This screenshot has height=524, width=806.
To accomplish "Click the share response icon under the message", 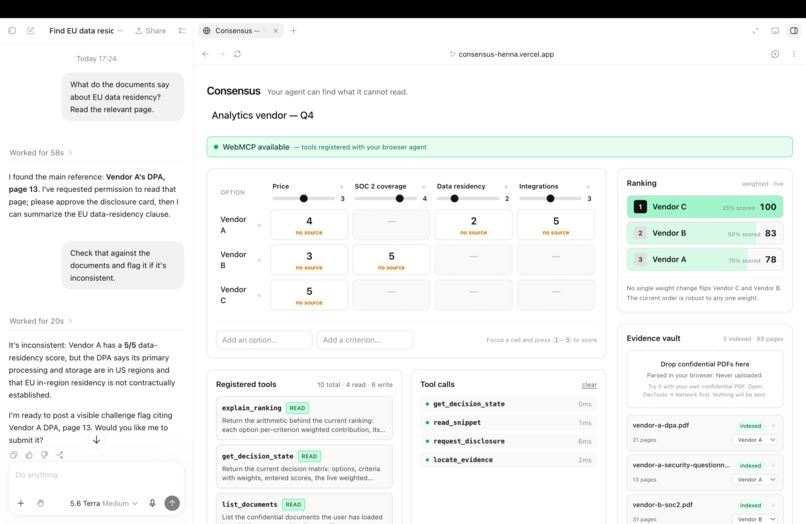I will (60, 455).
